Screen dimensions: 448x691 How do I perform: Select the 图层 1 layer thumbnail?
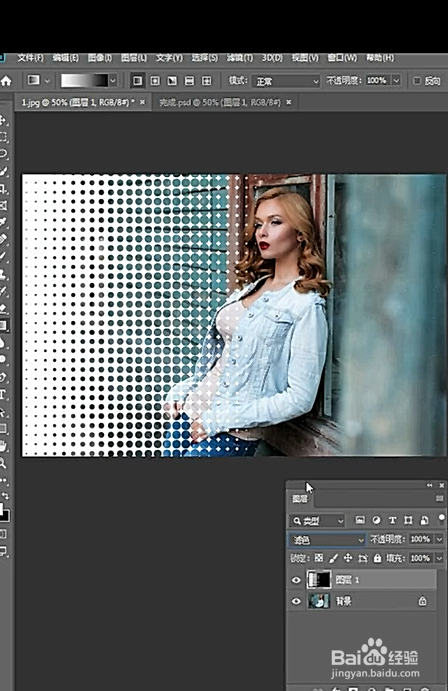click(319, 580)
